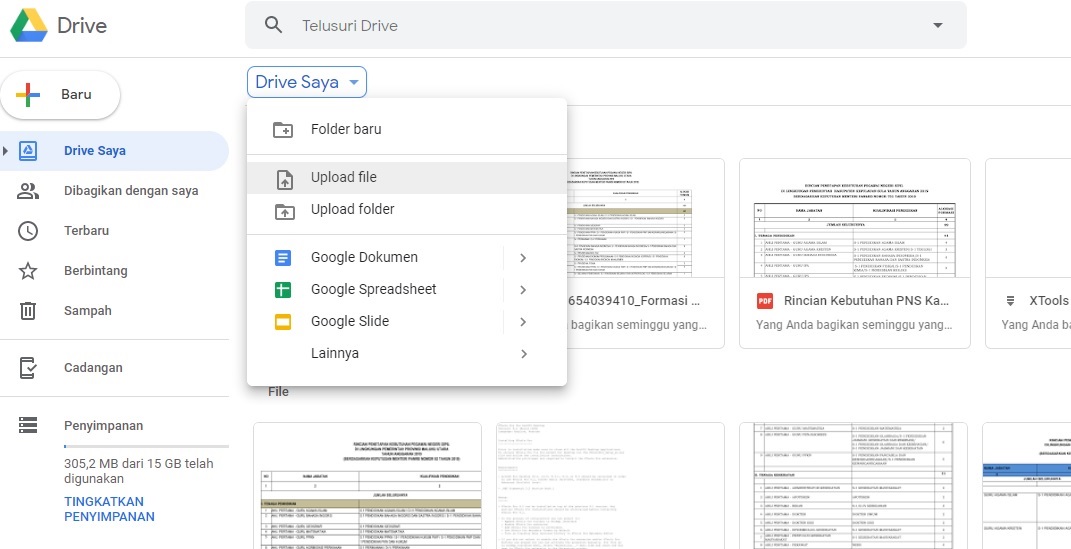1071x549 pixels.
Task: Click the Google Dokumen blue icon
Action: click(x=283, y=258)
